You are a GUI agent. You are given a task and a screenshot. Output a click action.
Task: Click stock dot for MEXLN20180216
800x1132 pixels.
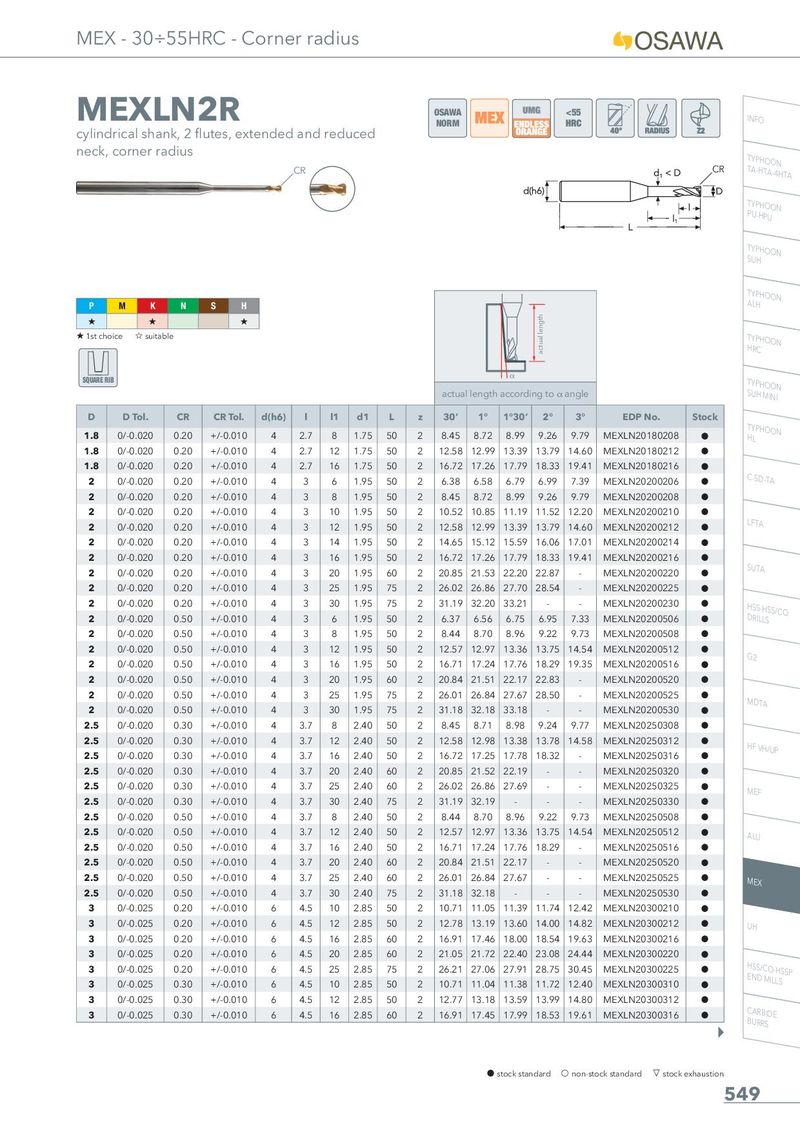pos(705,466)
